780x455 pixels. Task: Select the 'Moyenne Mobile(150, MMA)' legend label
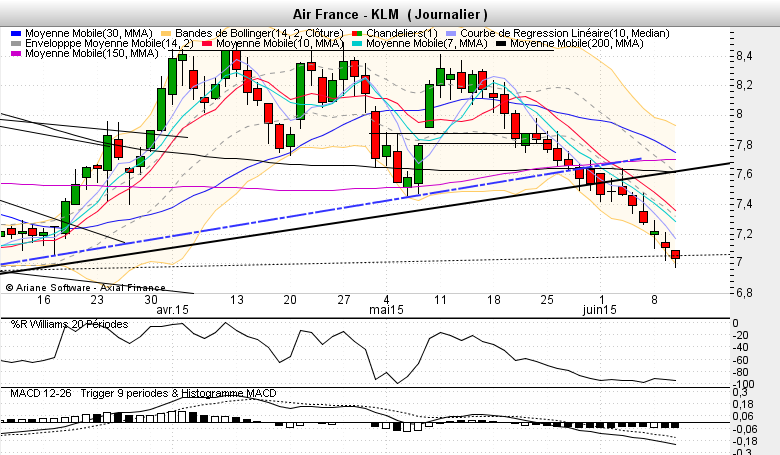pyautogui.click(x=92, y=53)
